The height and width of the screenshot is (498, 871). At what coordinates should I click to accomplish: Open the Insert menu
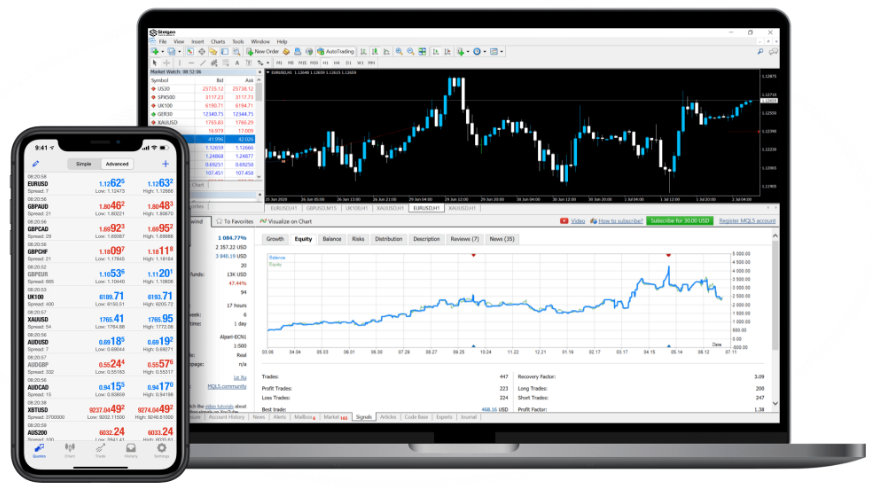pyautogui.click(x=196, y=41)
